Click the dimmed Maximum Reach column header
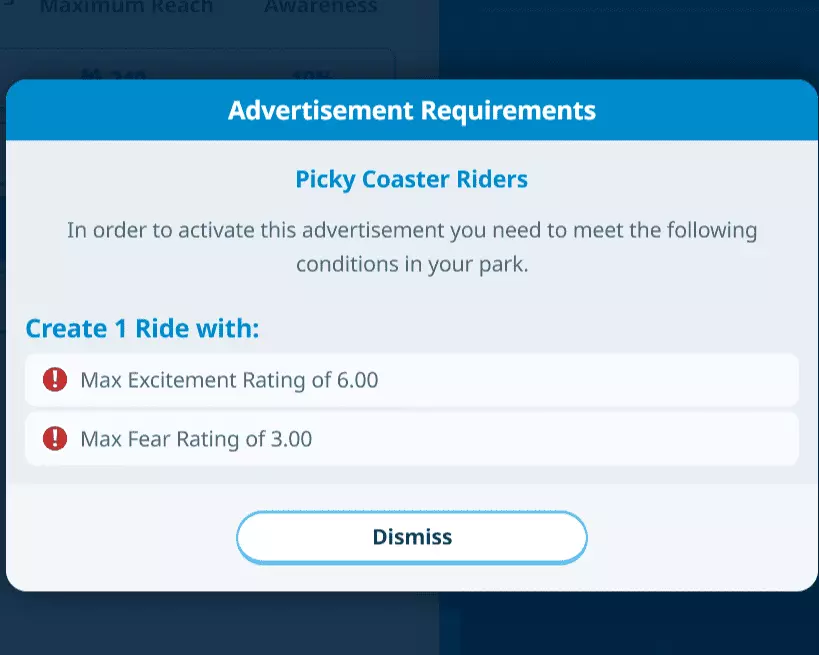Viewport: 819px width, 655px height. pyautogui.click(x=126, y=7)
